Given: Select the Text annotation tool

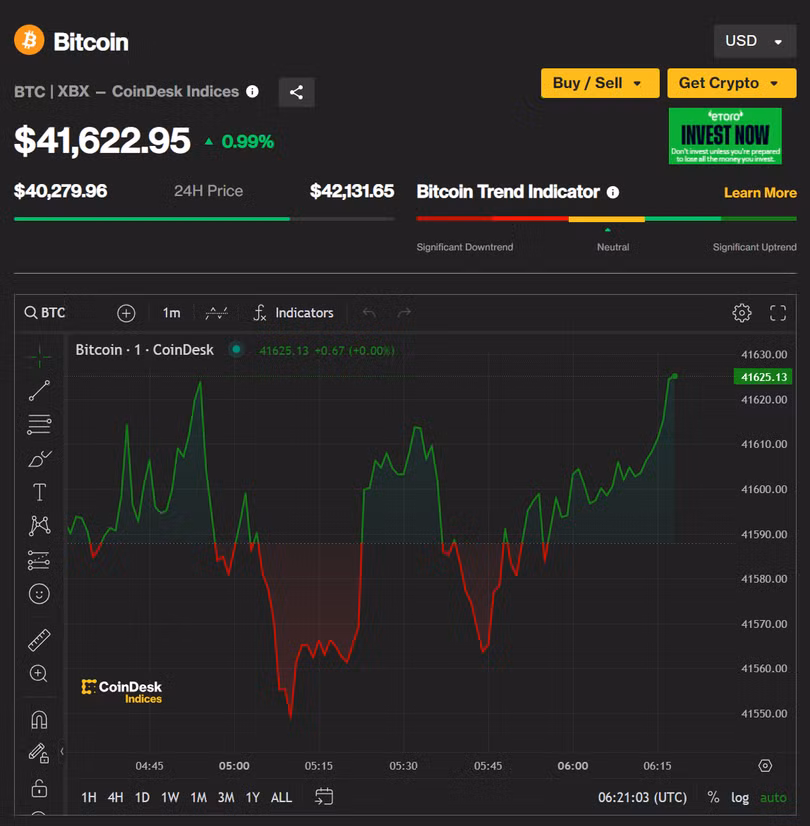Looking at the screenshot, I should point(39,492).
